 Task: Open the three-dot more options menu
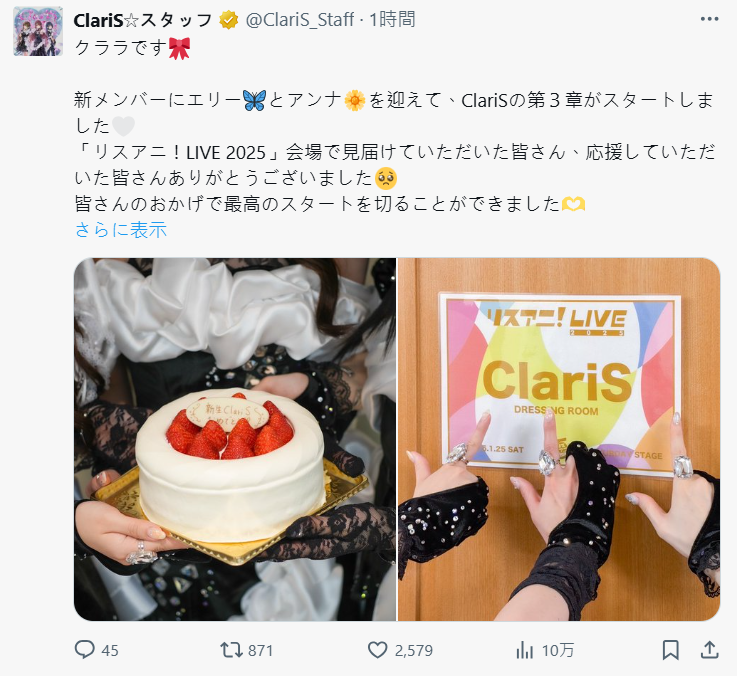click(x=709, y=19)
